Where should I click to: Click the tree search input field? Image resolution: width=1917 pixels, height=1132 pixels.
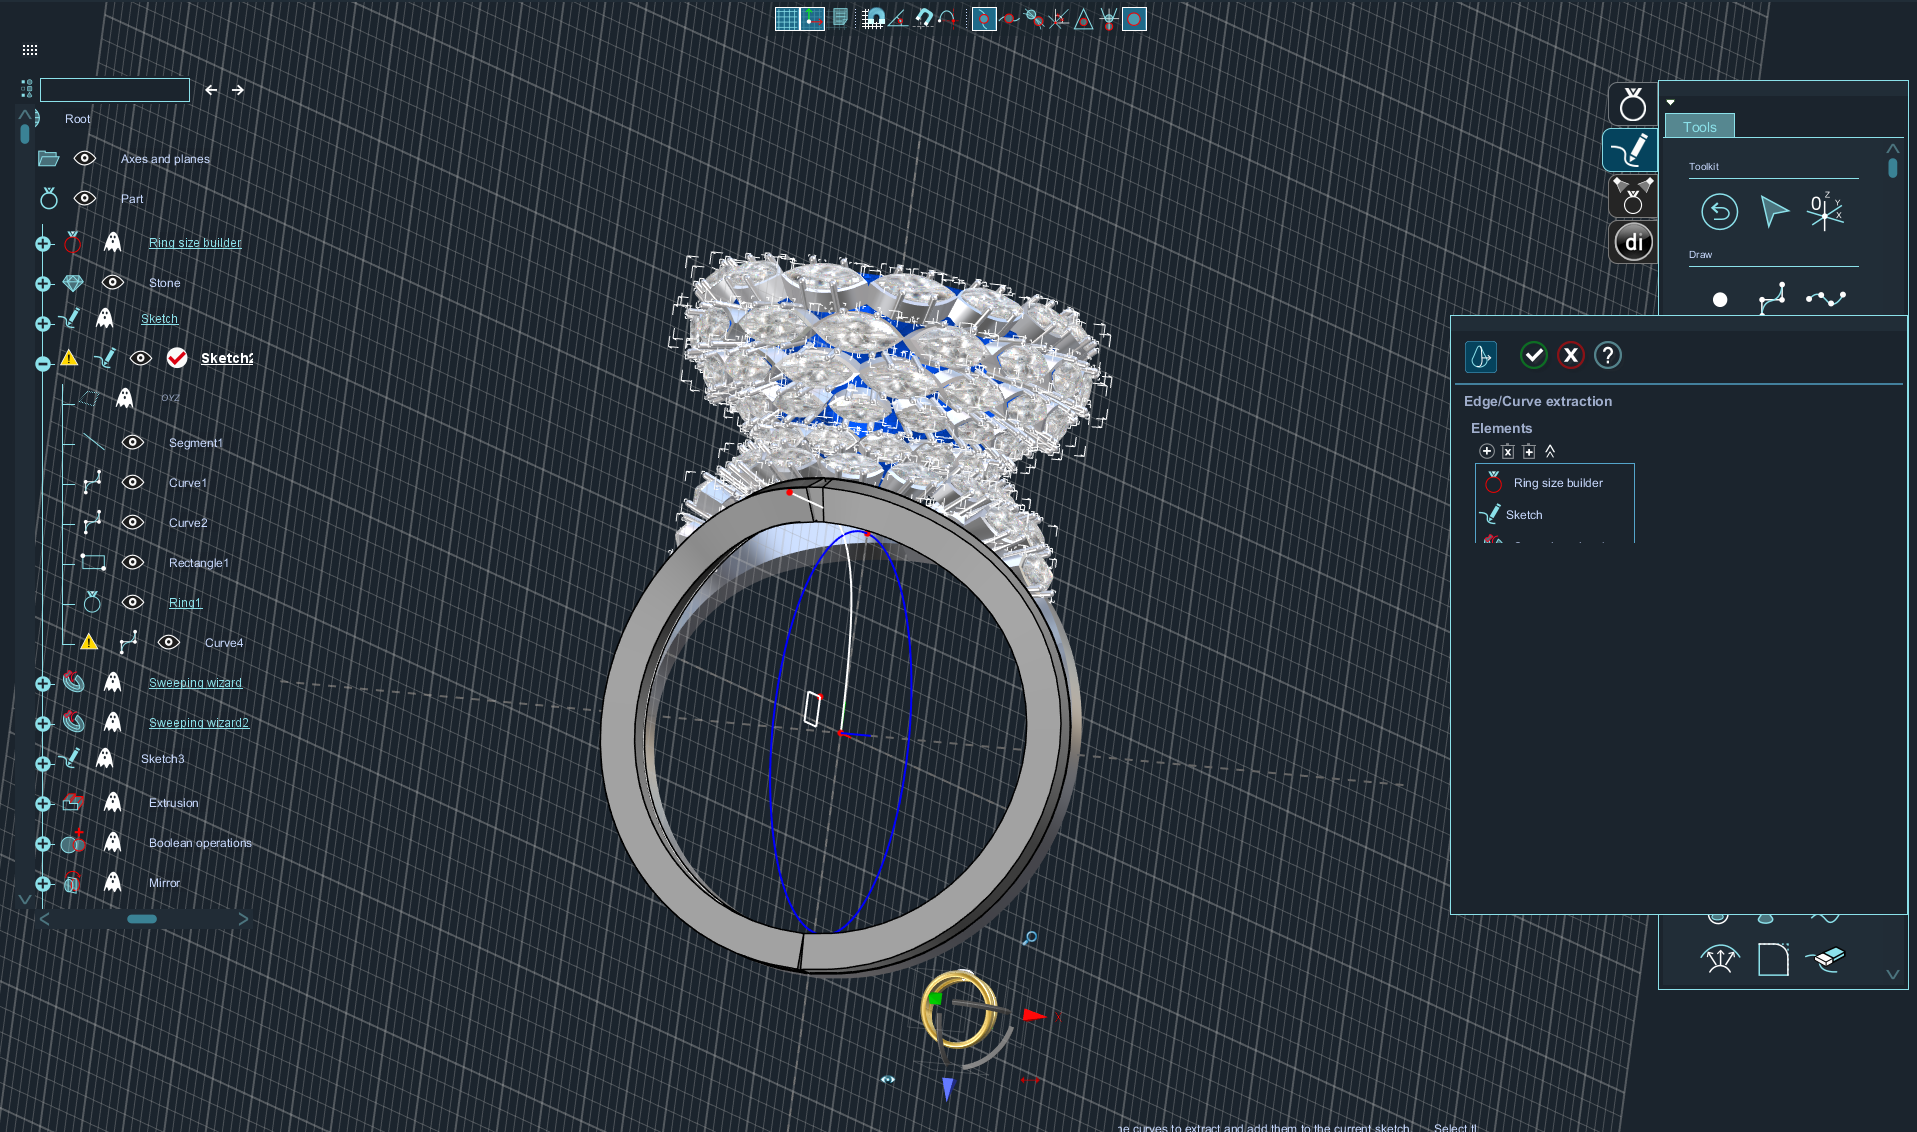115,90
